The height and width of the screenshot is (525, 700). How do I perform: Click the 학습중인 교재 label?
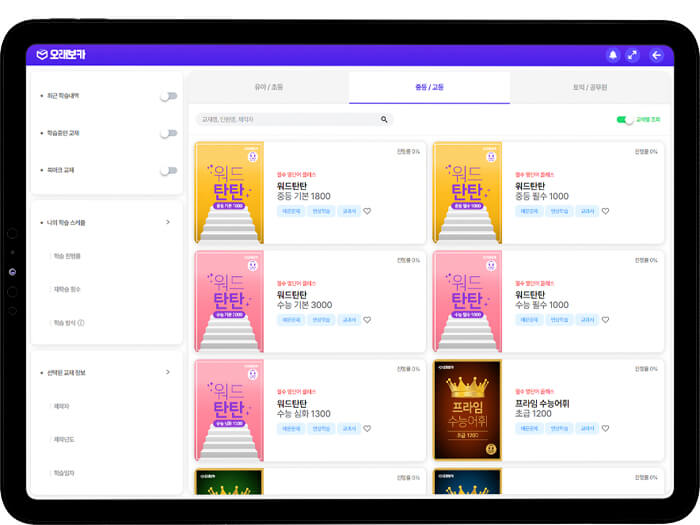point(63,133)
